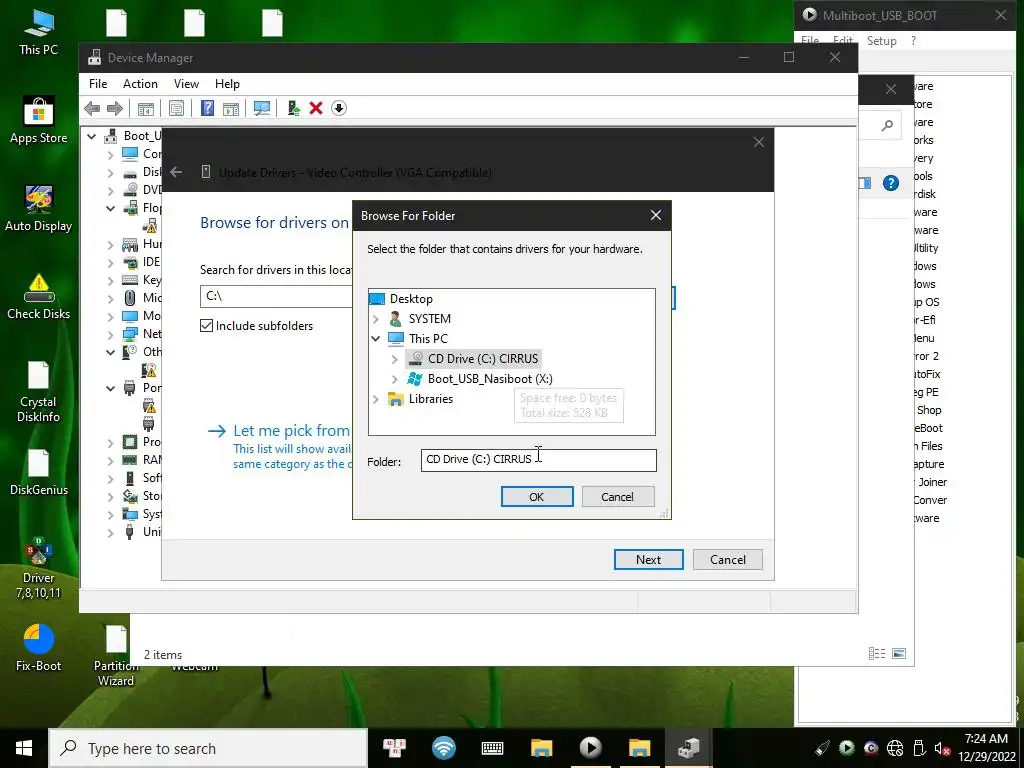Viewport: 1024px width, 768px height.
Task: Click Cancel in Update Drivers dialog
Action: click(x=728, y=560)
